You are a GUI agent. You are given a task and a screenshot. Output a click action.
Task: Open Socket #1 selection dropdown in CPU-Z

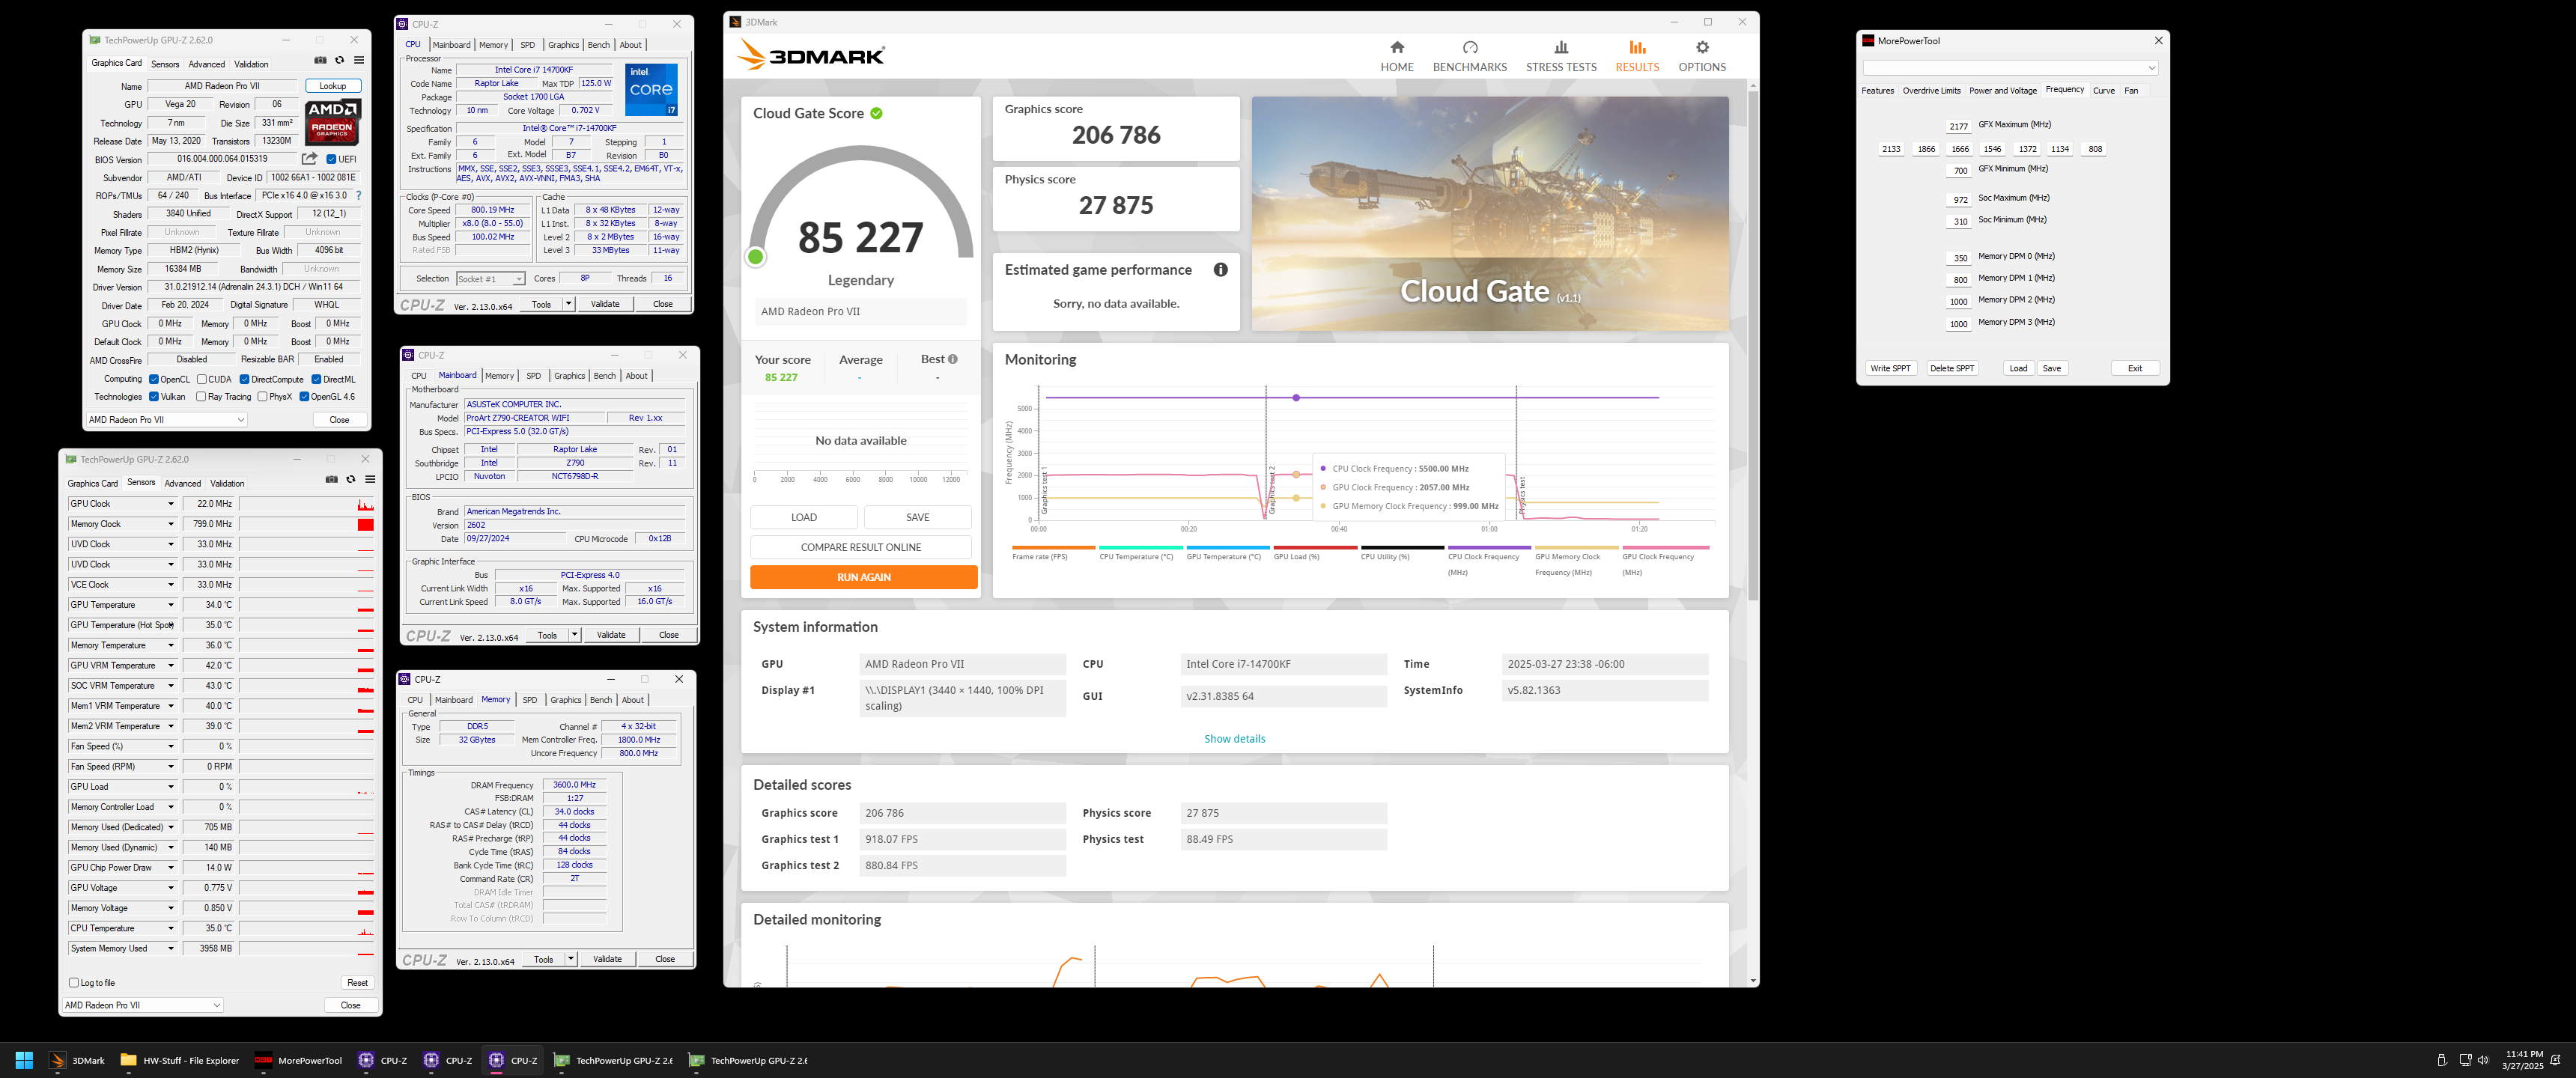(490, 279)
